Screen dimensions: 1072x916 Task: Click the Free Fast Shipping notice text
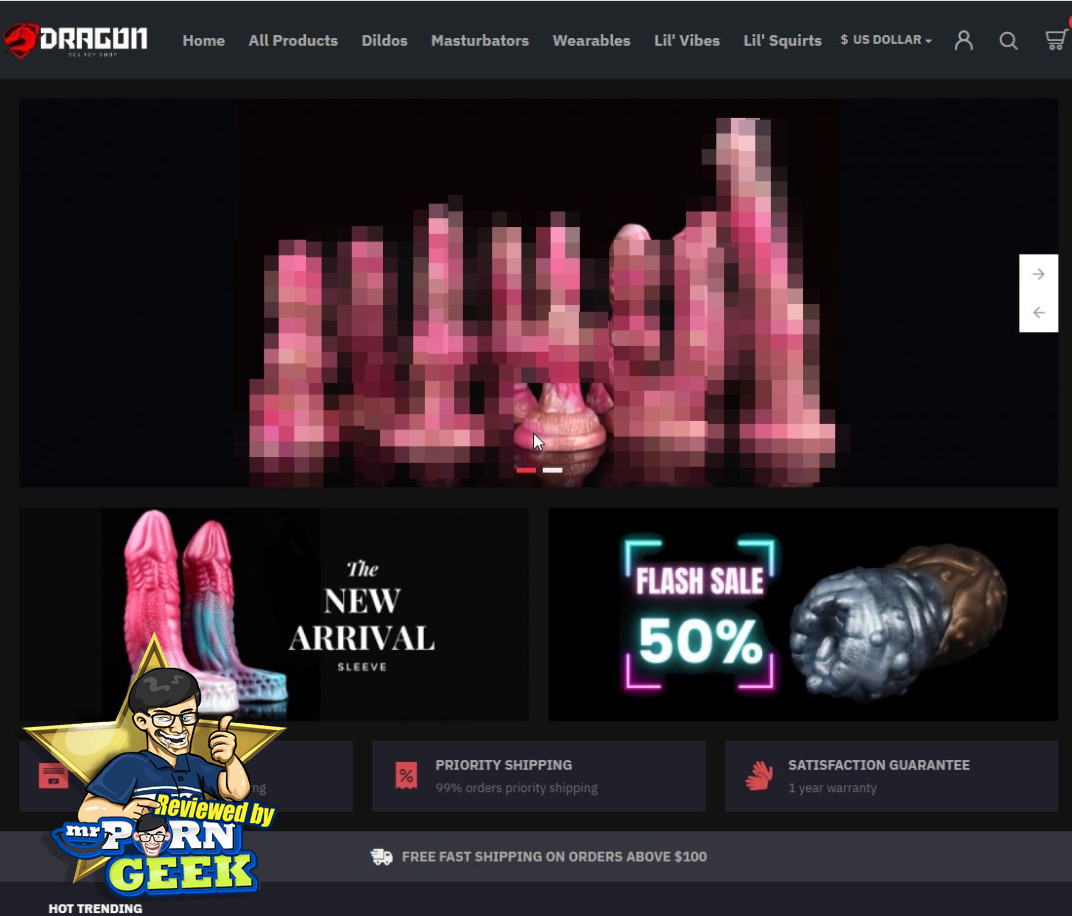click(554, 857)
